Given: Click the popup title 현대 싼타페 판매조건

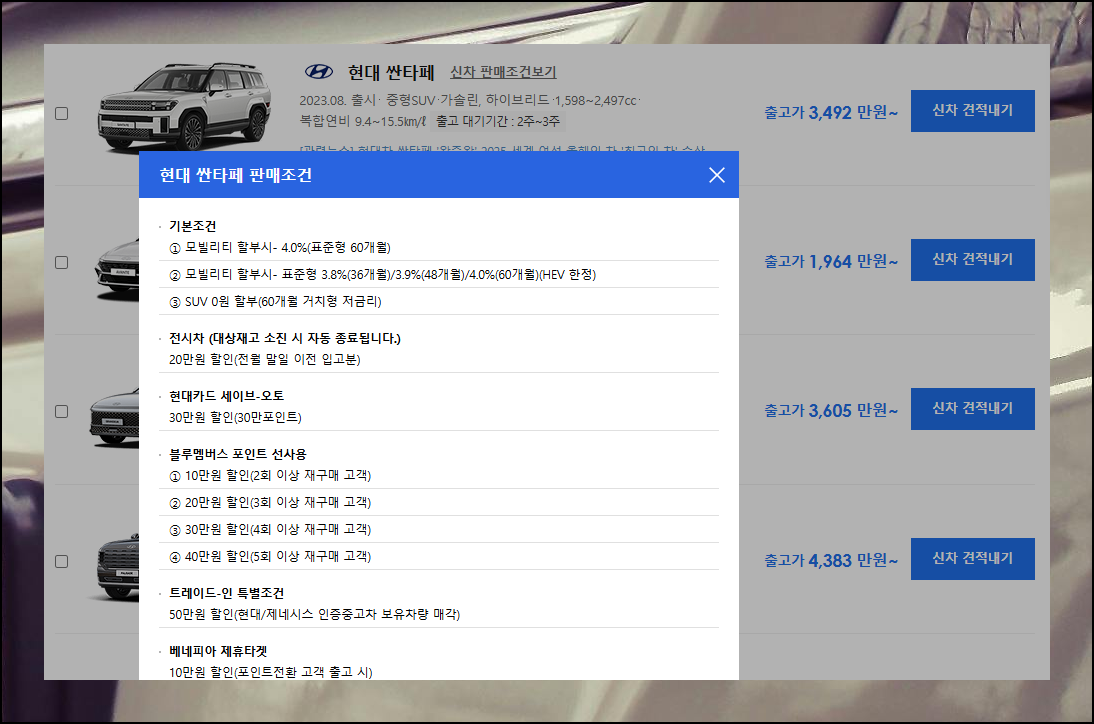Looking at the screenshot, I should [236, 175].
